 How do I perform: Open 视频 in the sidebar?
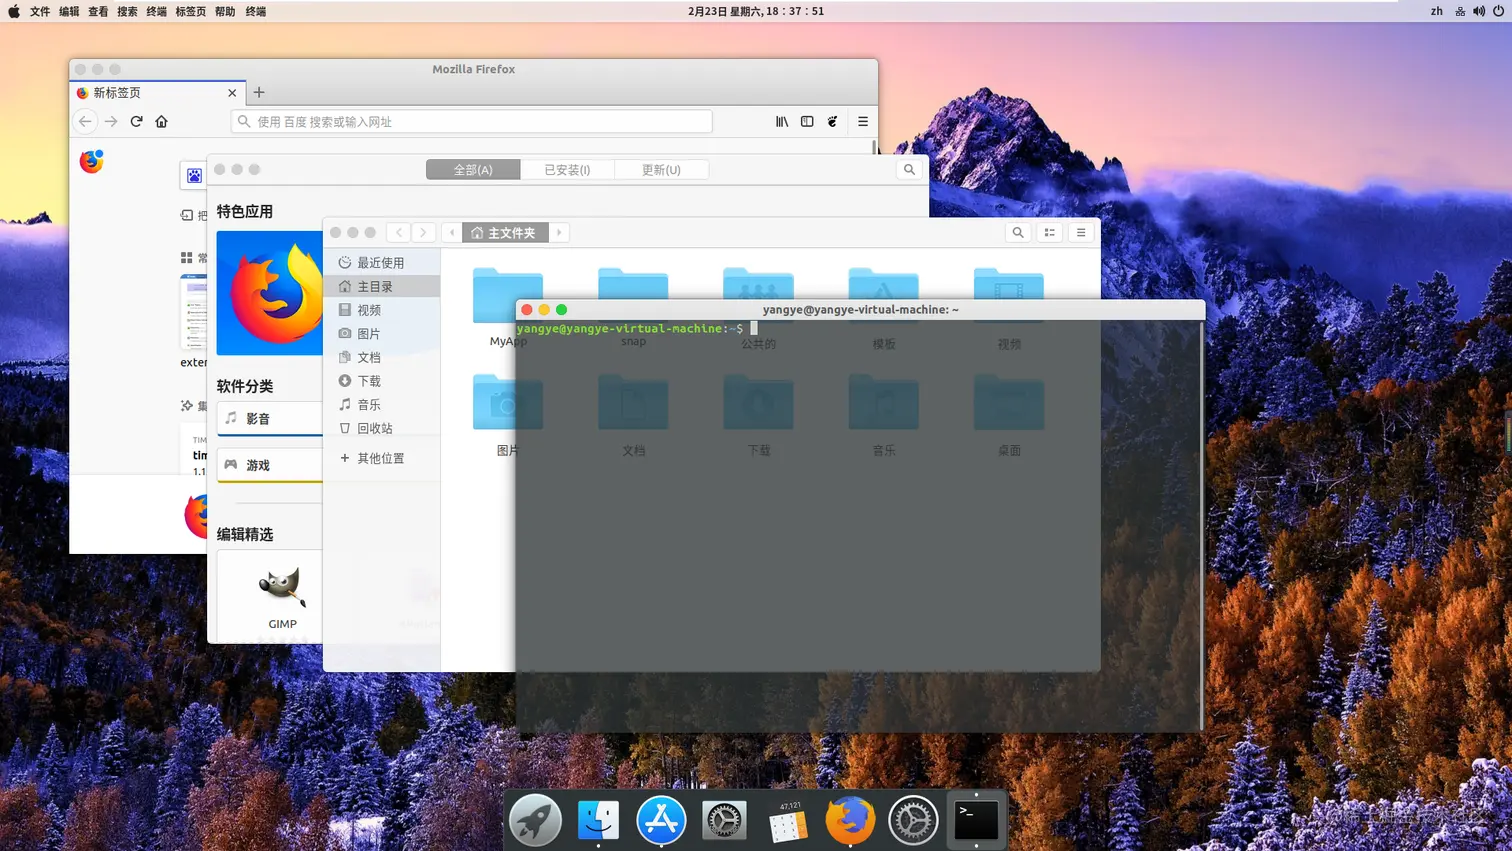click(382, 310)
